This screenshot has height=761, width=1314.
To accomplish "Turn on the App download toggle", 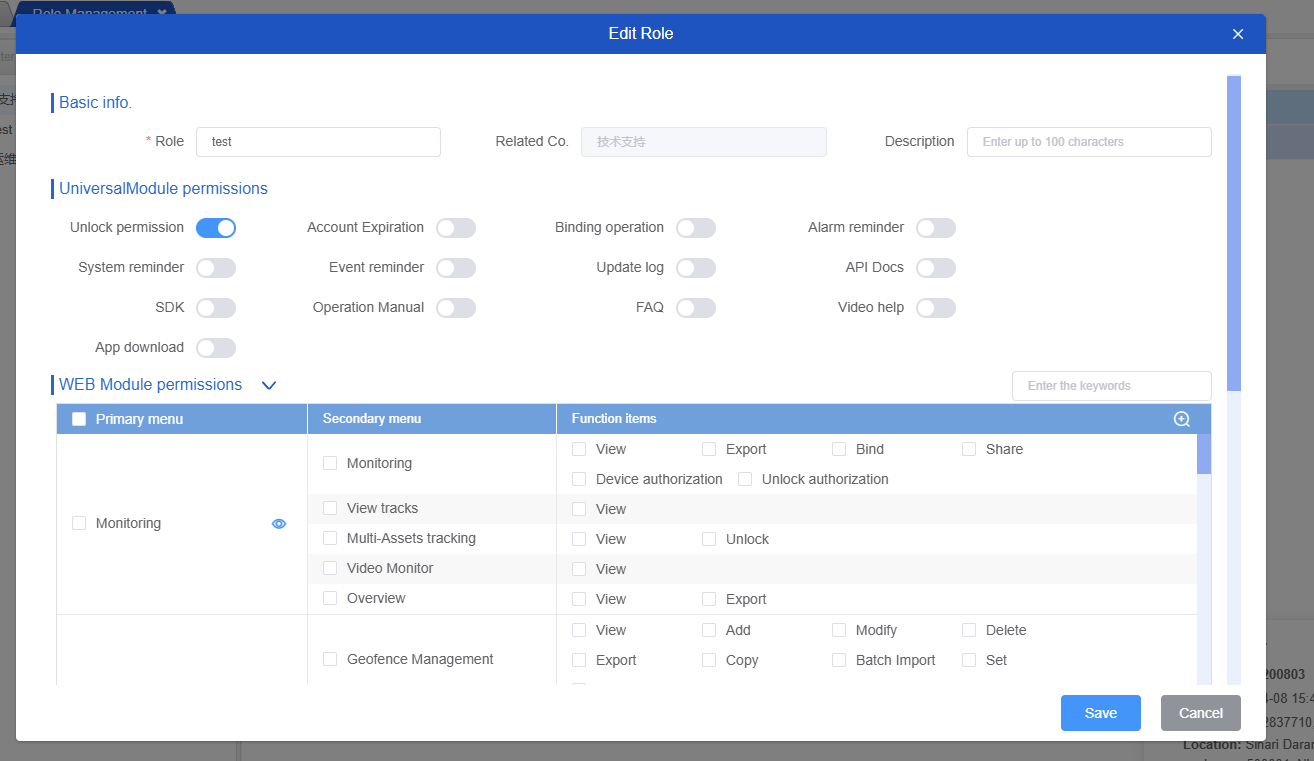I will [216, 348].
